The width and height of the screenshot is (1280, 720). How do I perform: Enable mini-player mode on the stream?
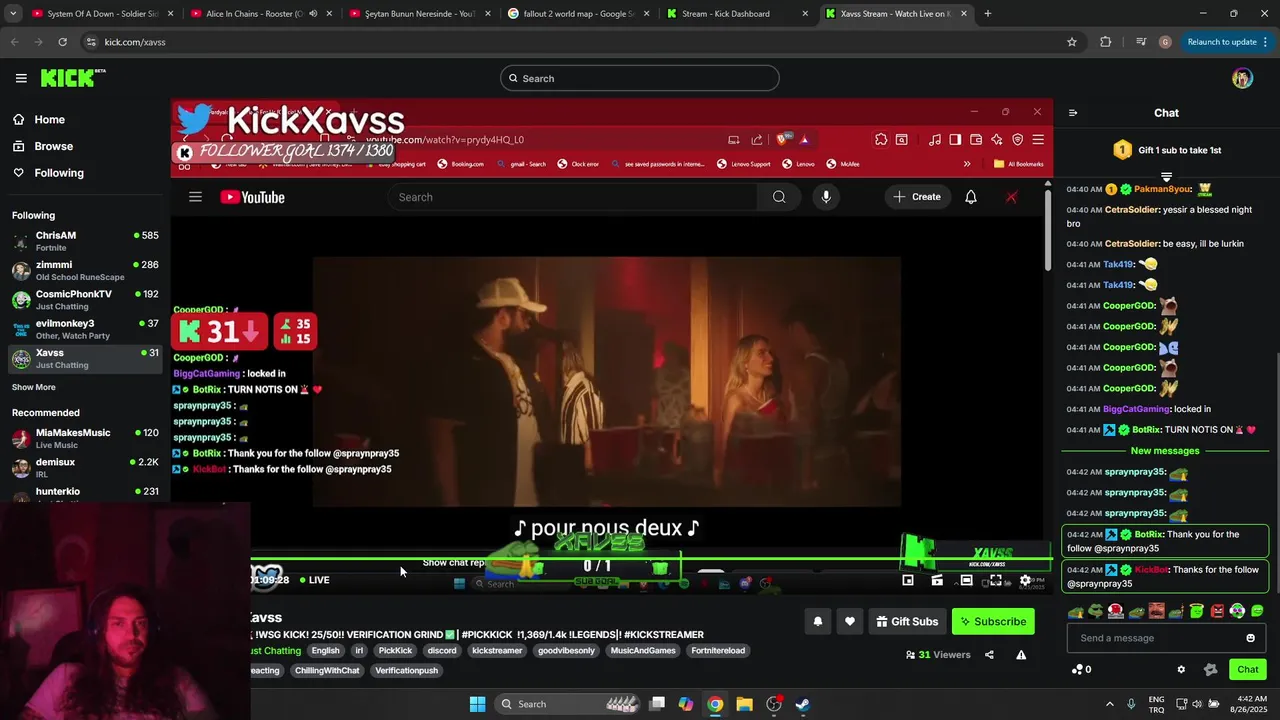908,580
